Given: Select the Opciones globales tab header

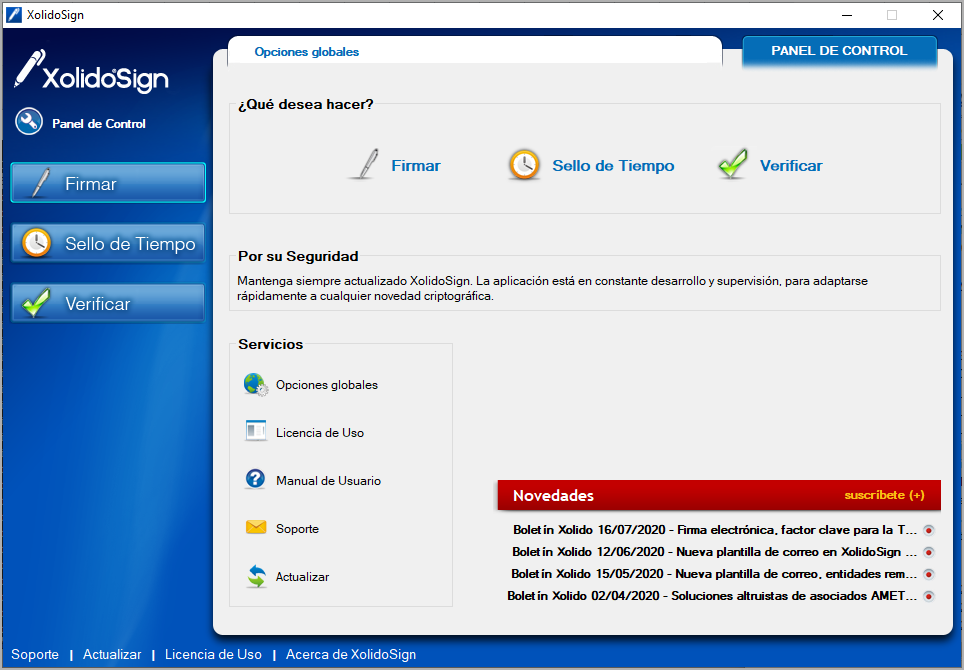Looking at the screenshot, I should coord(307,52).
